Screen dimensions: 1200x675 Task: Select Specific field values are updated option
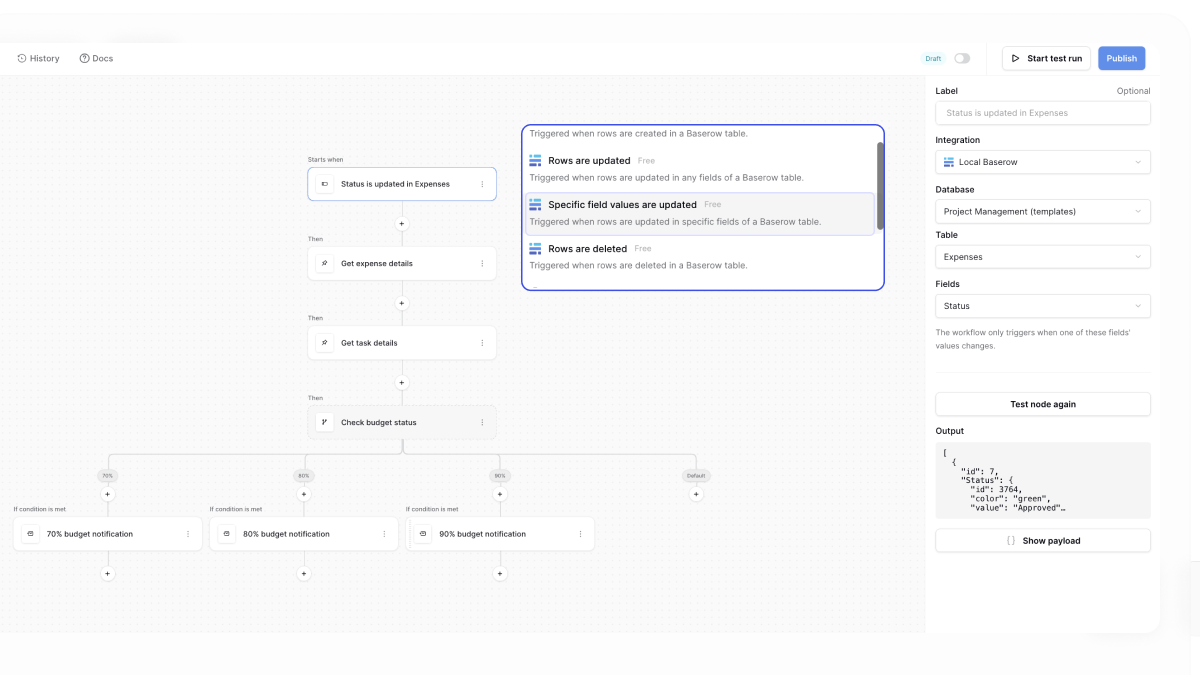pos(699,213)
